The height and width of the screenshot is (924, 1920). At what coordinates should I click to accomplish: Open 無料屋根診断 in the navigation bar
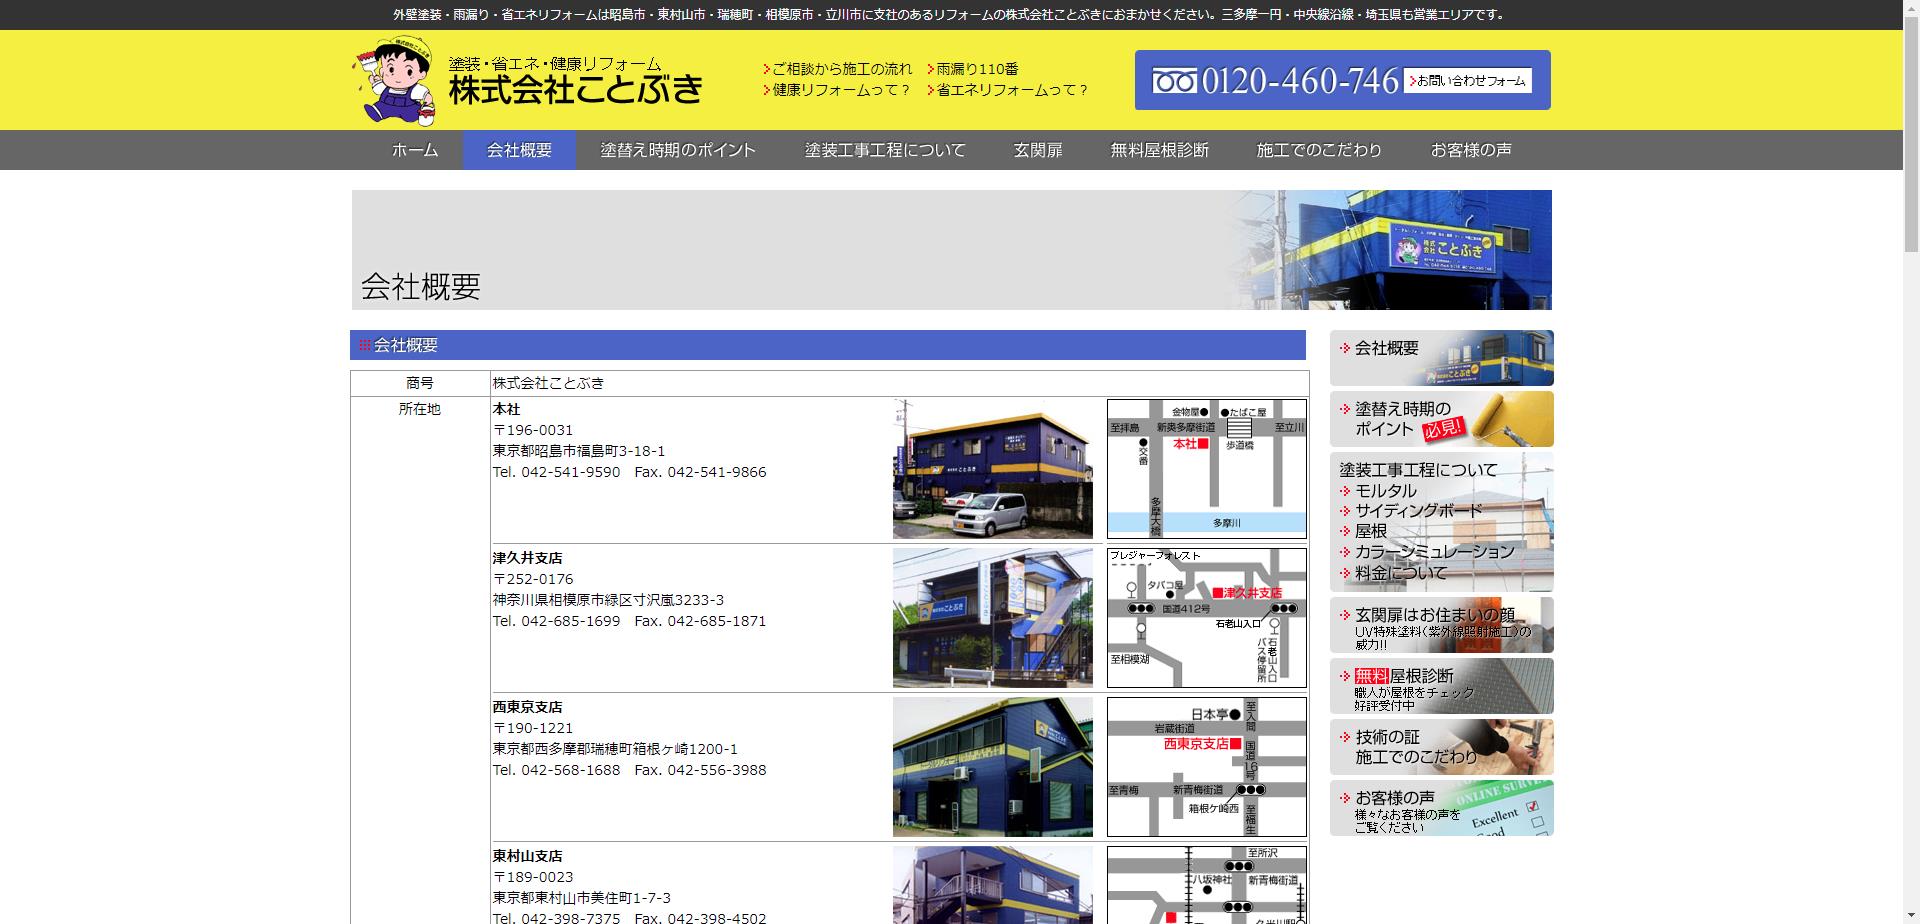click(1159, 150)
